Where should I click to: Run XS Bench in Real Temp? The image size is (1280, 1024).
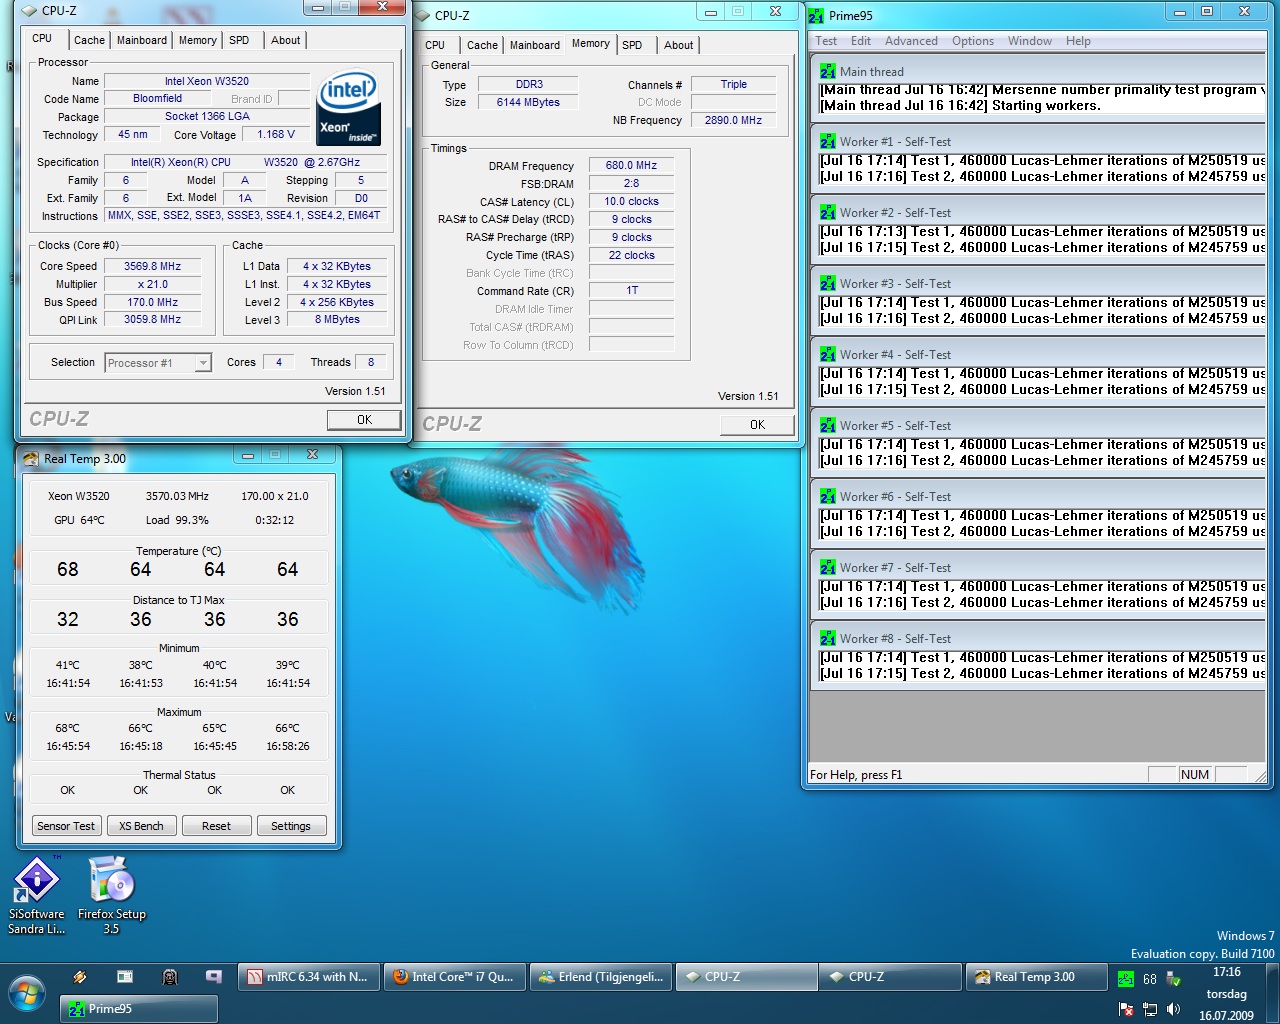(x=141, y=826)
